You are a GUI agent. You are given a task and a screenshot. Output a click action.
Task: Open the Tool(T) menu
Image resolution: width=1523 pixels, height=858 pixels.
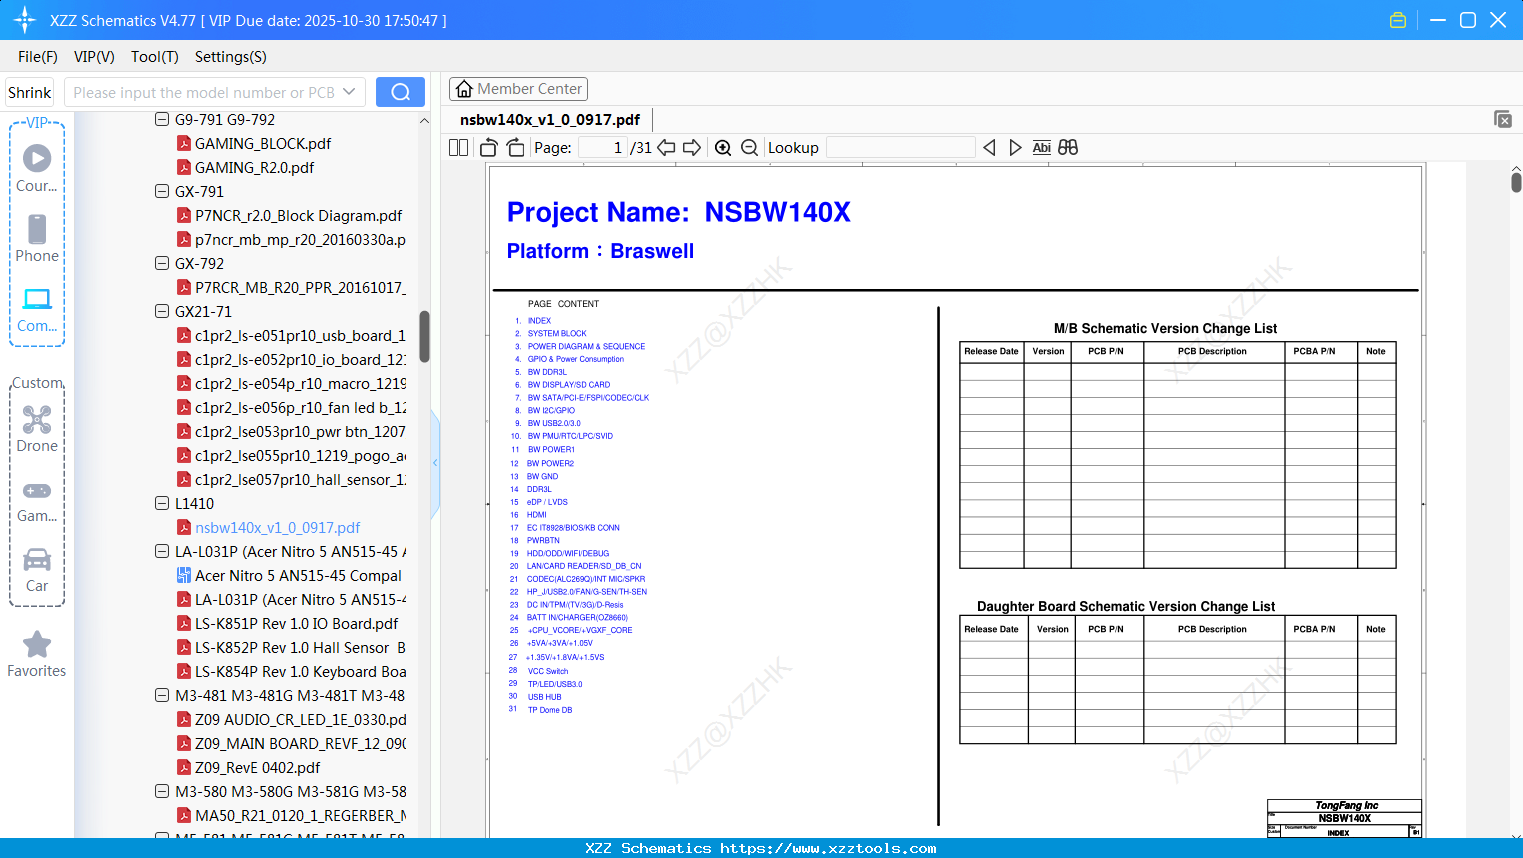point(155,57)
